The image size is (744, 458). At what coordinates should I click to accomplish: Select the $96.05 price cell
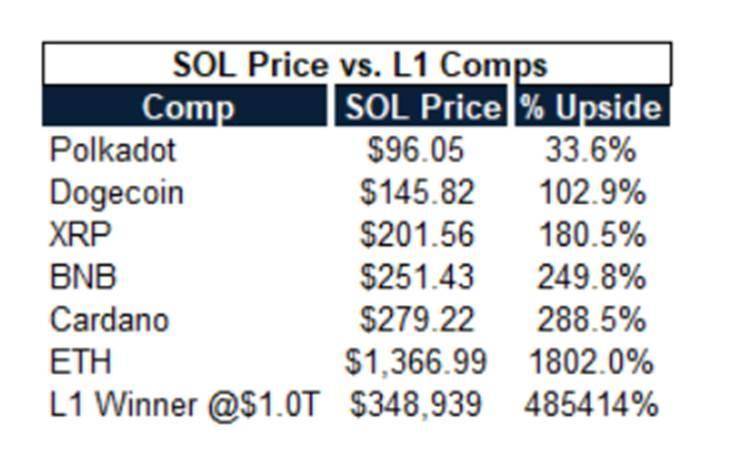416,150
